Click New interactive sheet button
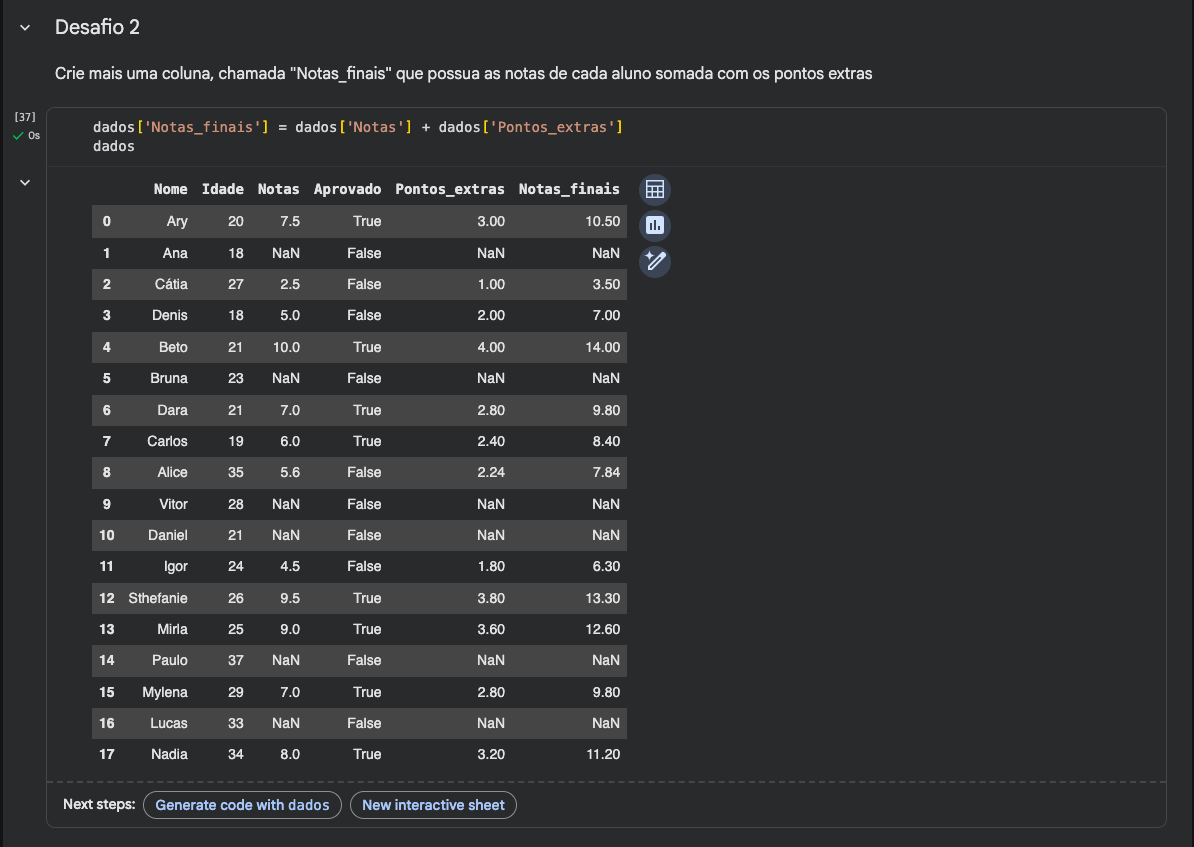The width and height of the screenshot is (1194, 847). coord(433,805)
